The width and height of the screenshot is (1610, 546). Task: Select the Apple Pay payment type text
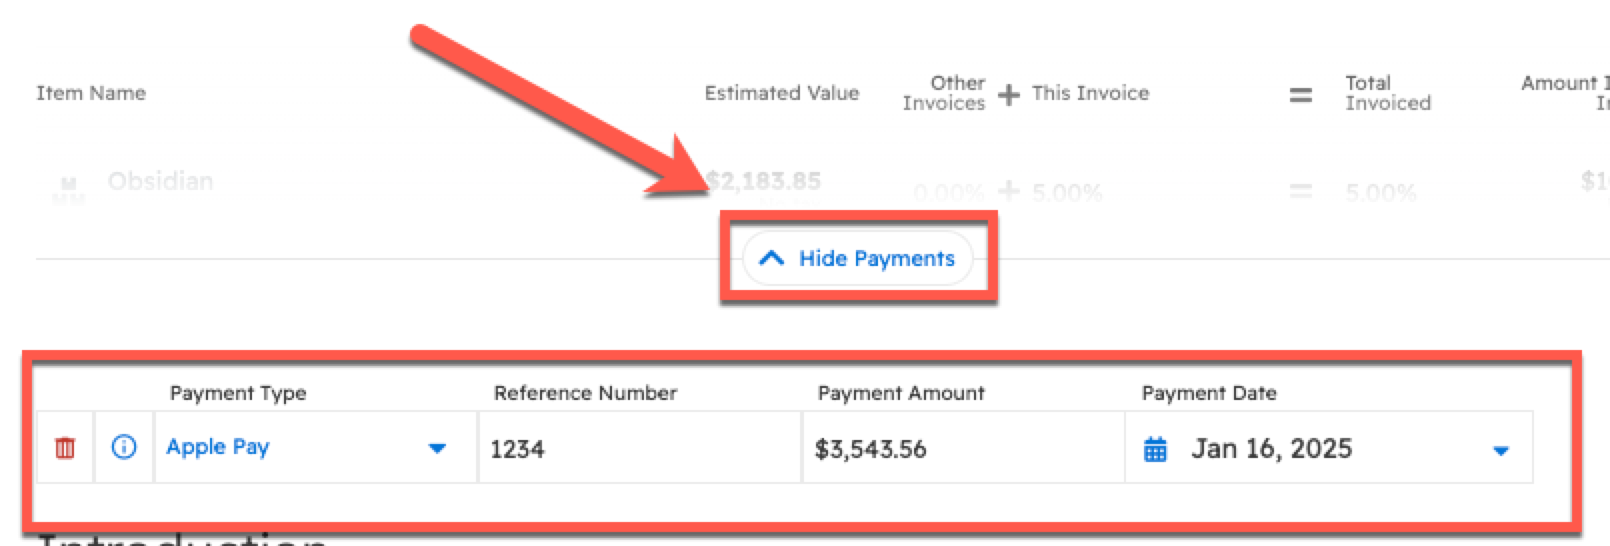pos(218,447)
